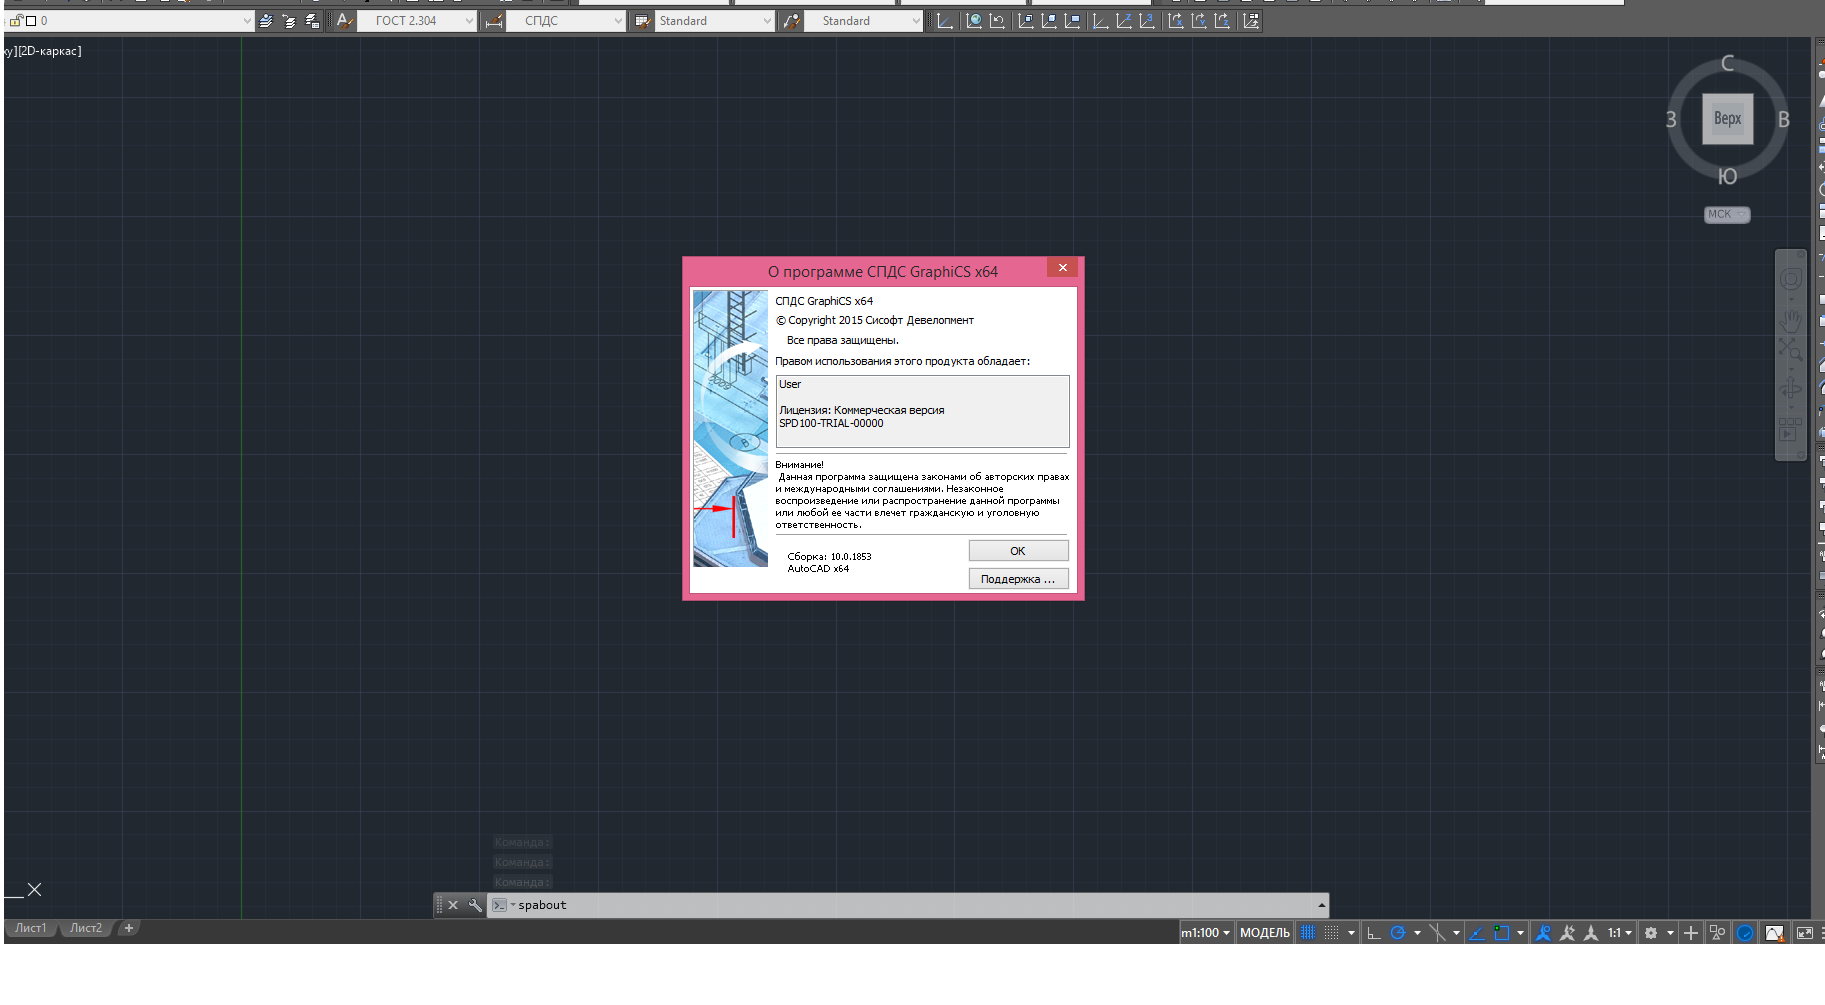Click the dimension style icon
This screenshot has width=1825, height=1005.
point(493,21)
